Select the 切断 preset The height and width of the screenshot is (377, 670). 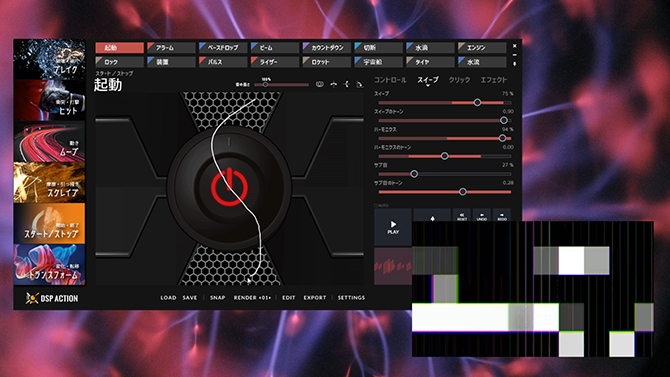pos(378,47)
